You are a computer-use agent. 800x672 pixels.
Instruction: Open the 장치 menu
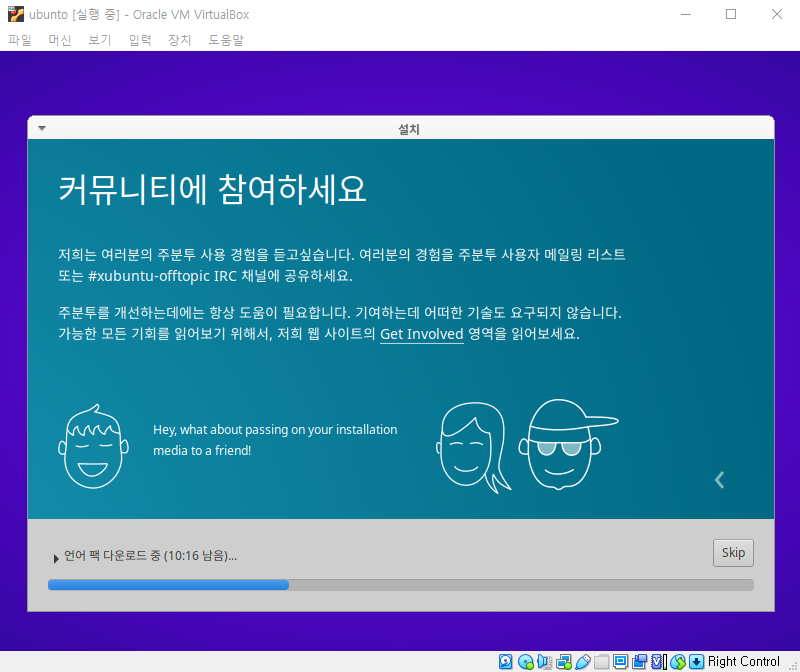coord(180,40)
